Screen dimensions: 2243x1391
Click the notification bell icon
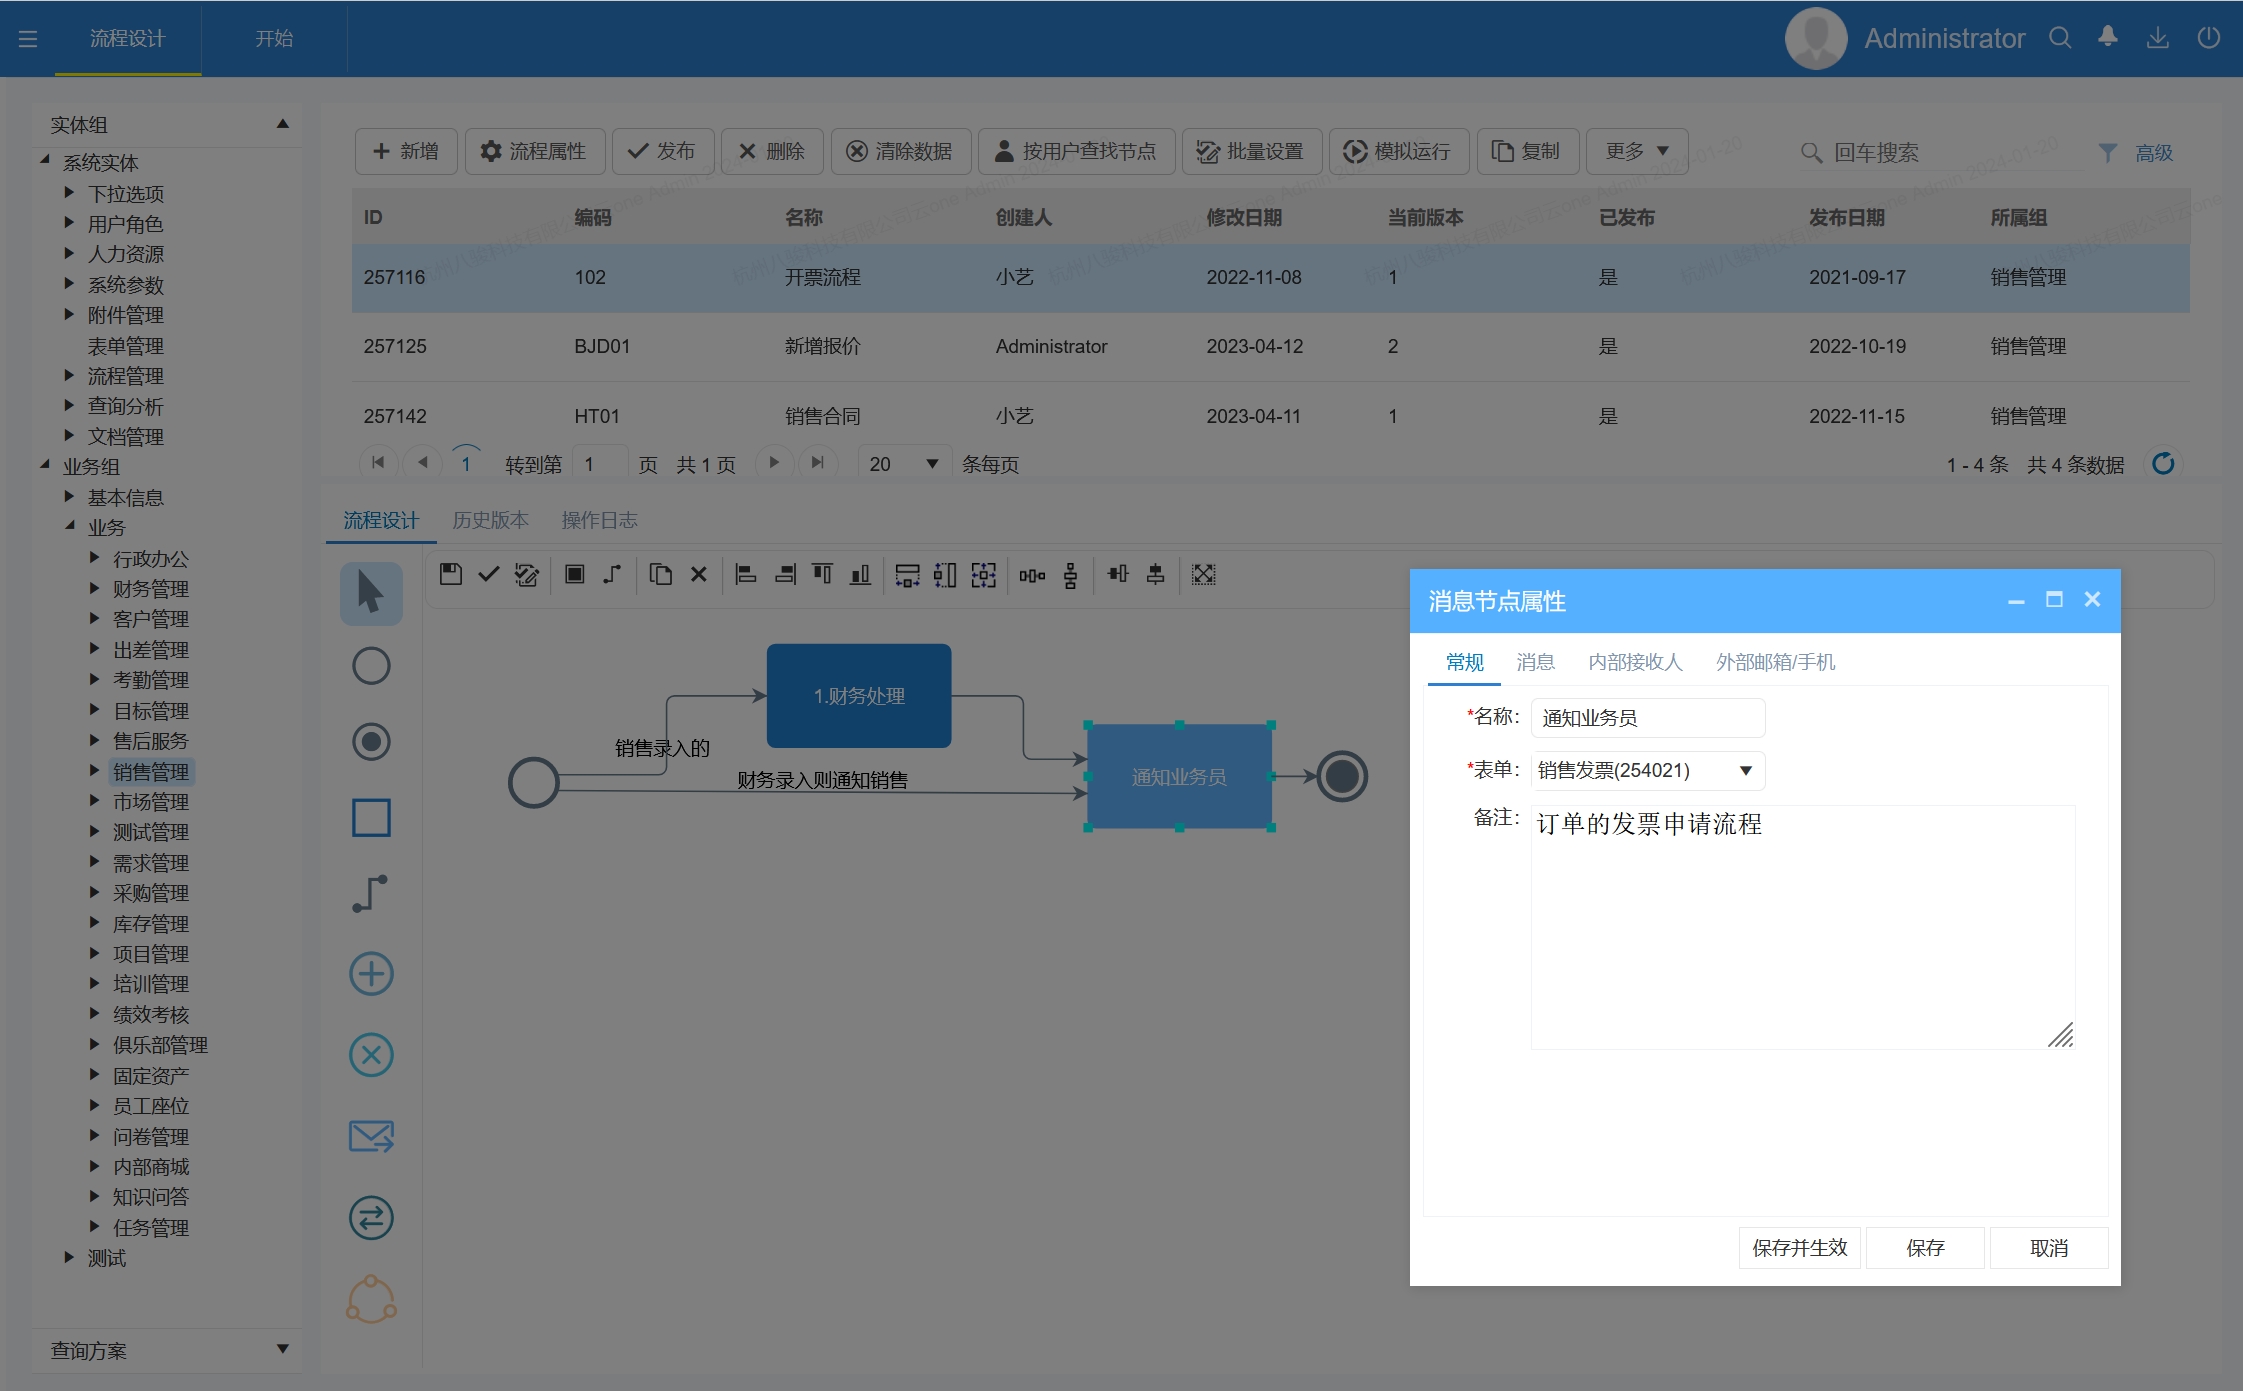2108,38
